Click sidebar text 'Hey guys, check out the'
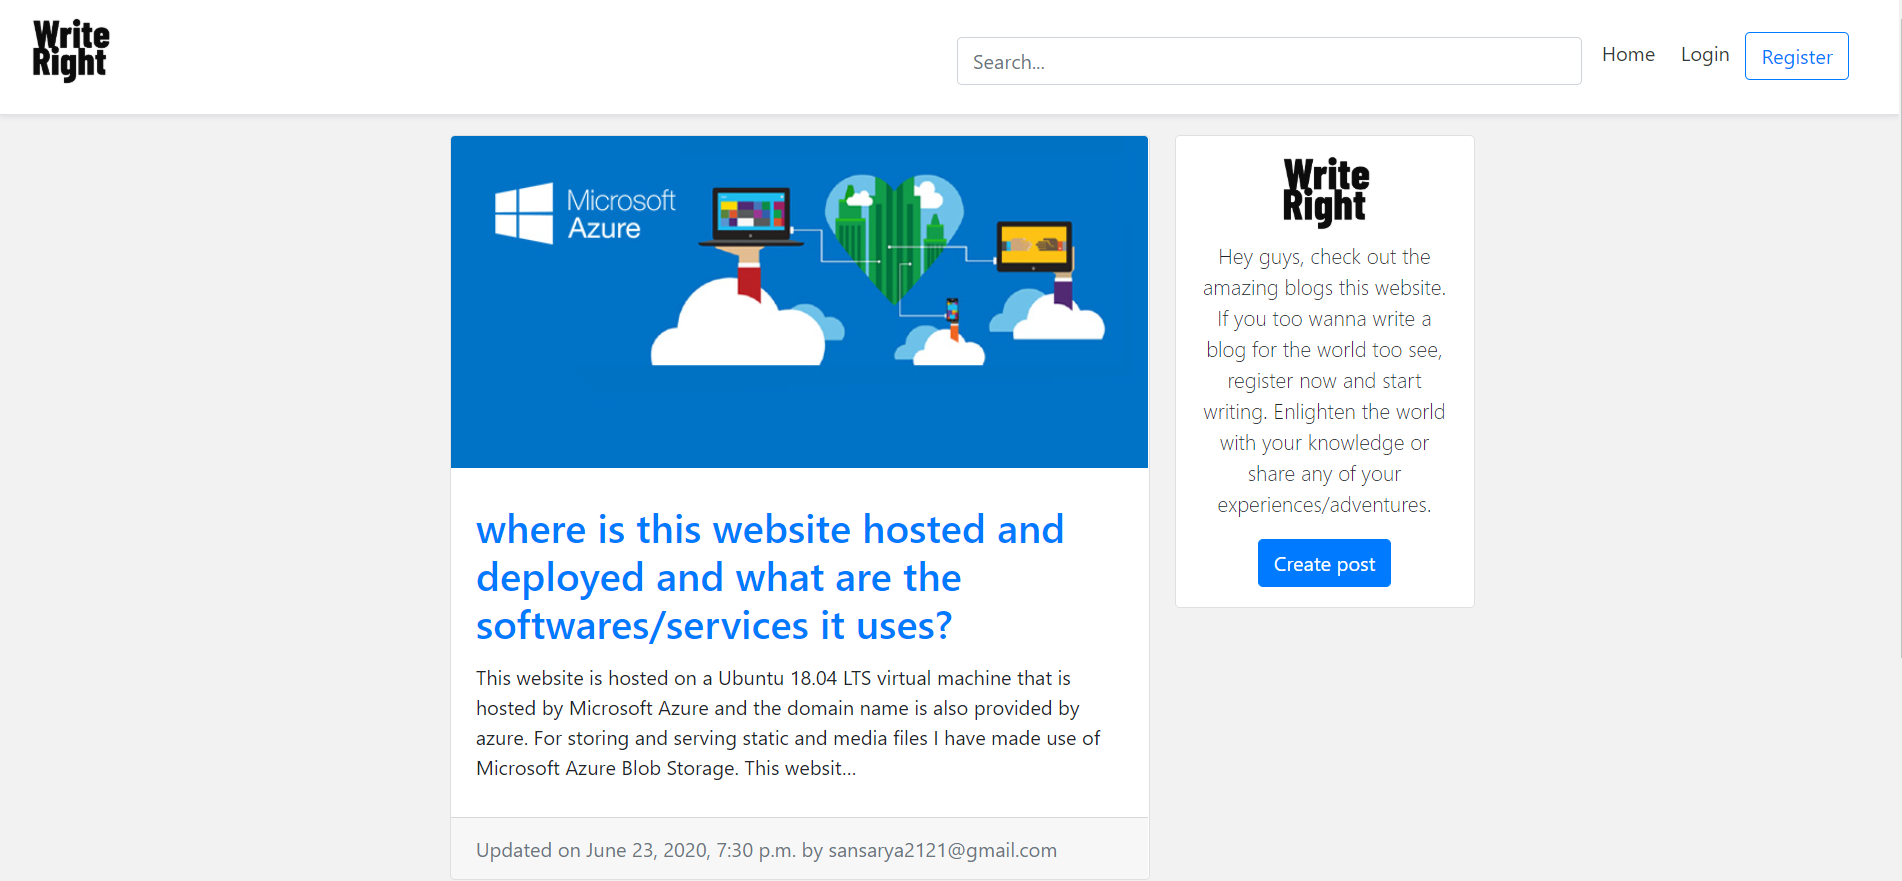1902x881 pixels. (x=1324, y=257)
